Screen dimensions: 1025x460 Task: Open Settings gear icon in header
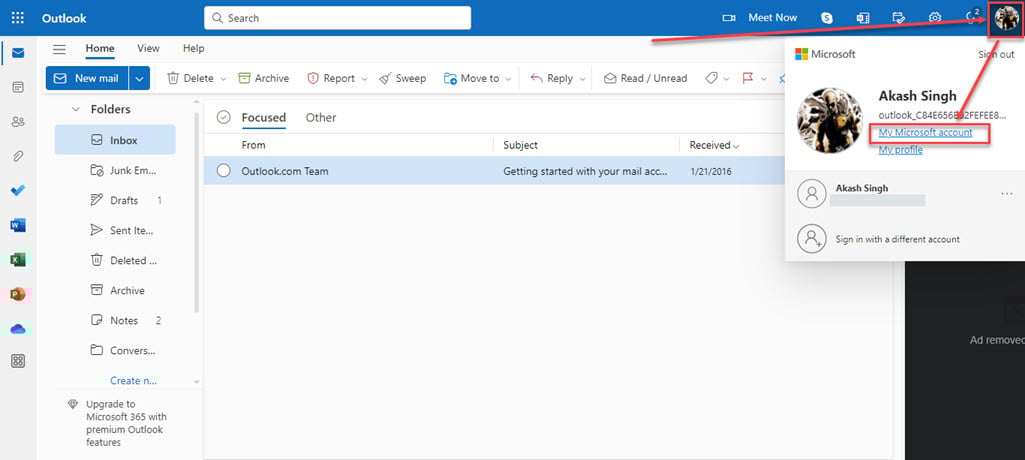[935, 18]
